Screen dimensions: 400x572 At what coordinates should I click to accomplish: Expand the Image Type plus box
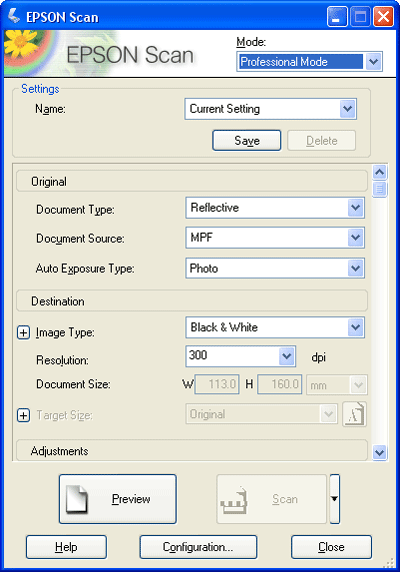[23, 332]
